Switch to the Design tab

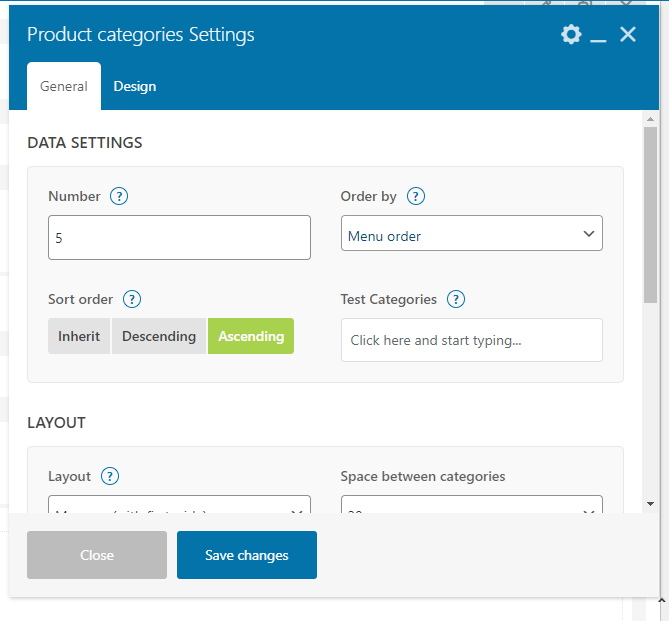[135, 86]
